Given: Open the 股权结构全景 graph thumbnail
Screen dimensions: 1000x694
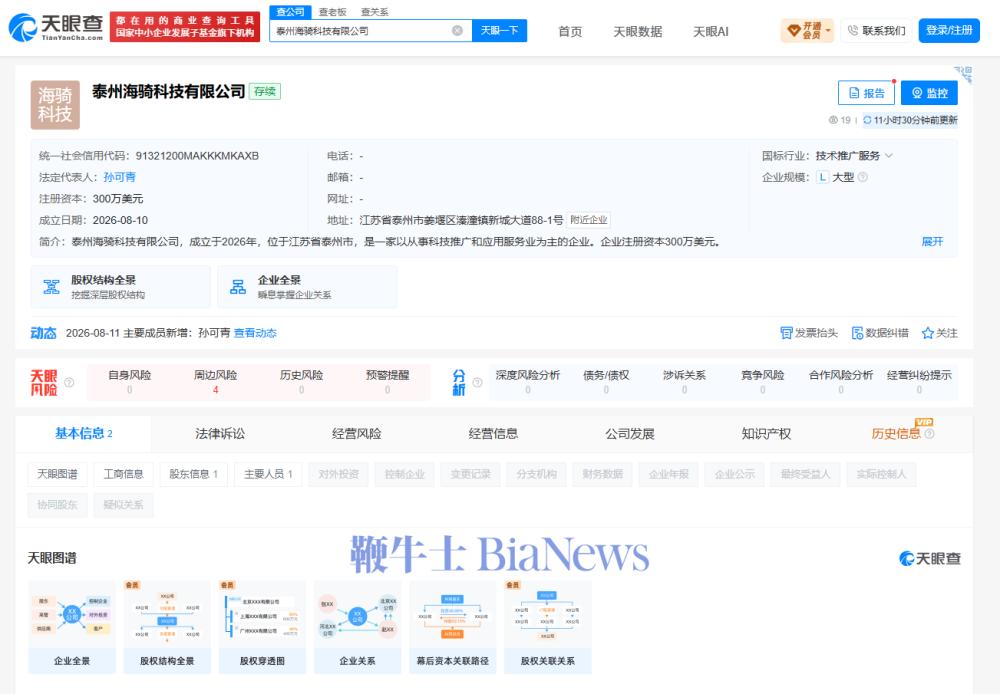Looking at the screenshot, I should (x=167, y=627).
